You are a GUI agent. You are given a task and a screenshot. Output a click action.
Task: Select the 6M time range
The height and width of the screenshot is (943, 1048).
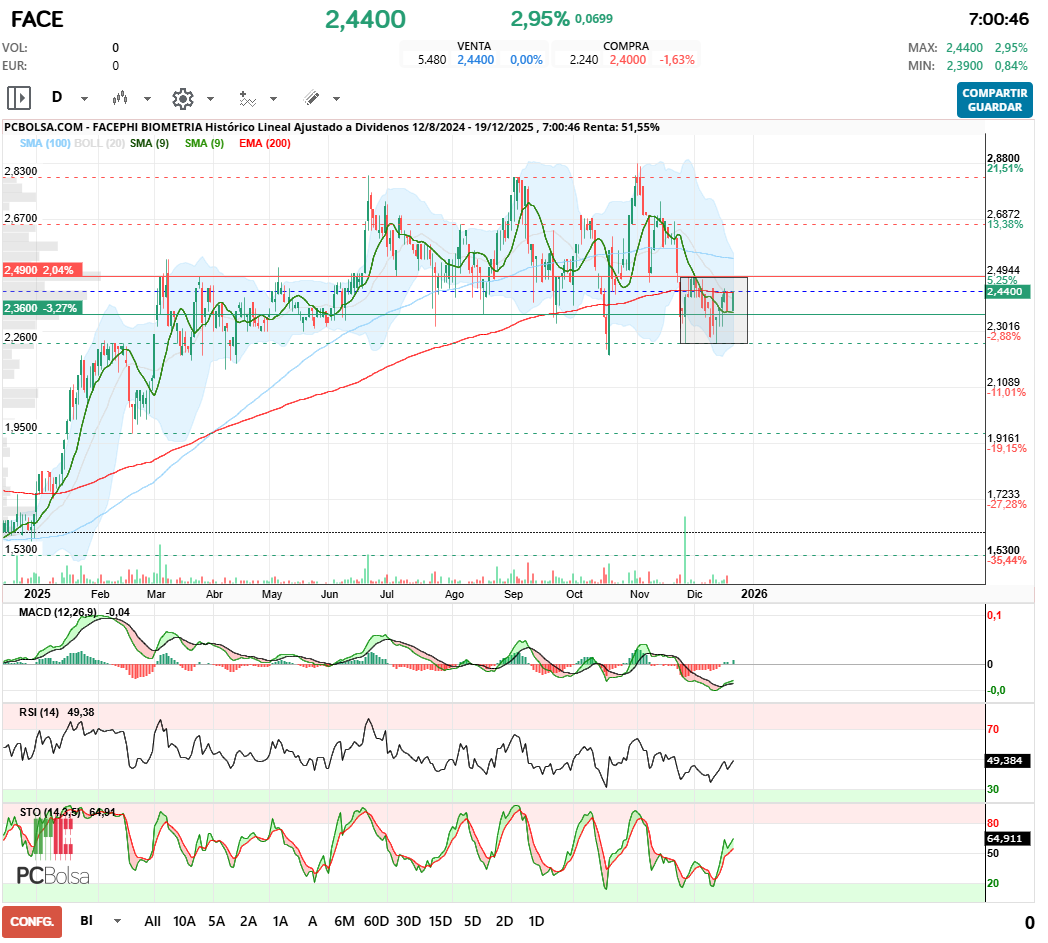click(344, 921)
